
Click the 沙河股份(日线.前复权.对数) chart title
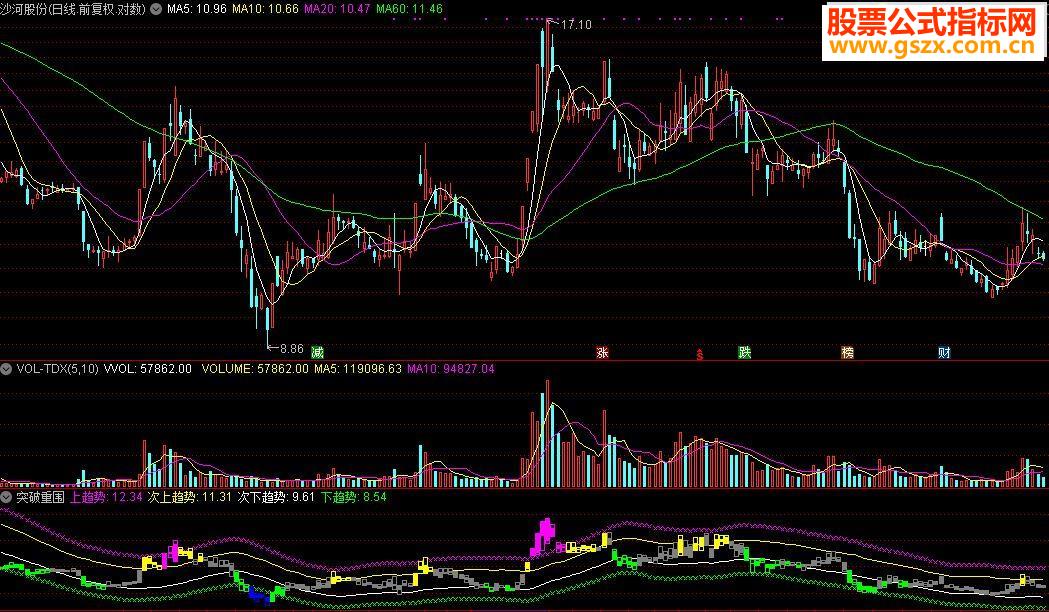[73, 9]
